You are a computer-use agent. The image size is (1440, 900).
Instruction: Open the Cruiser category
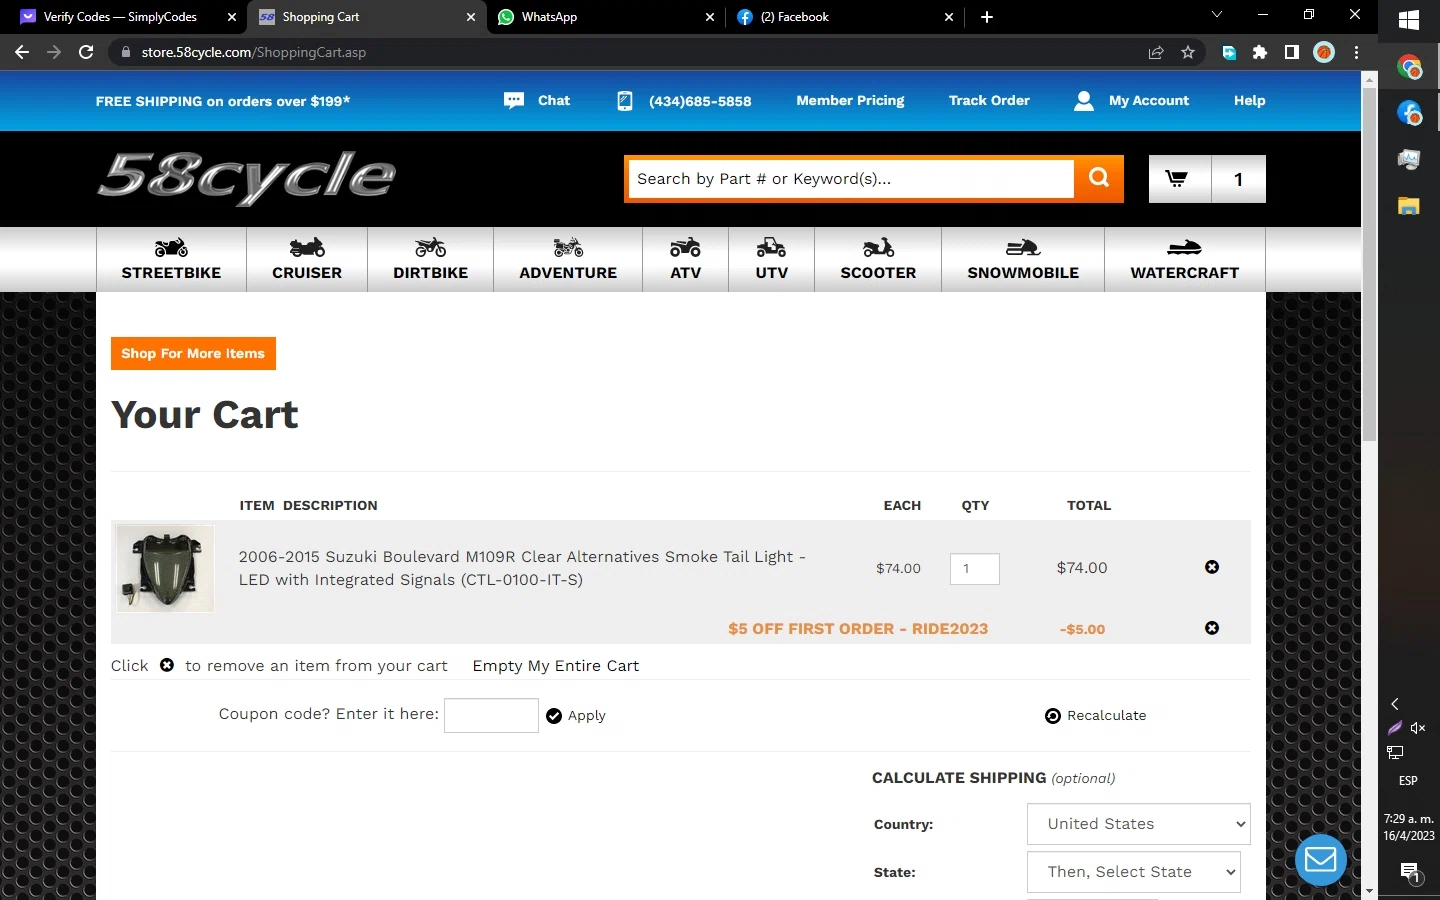[x=307, y=260]
